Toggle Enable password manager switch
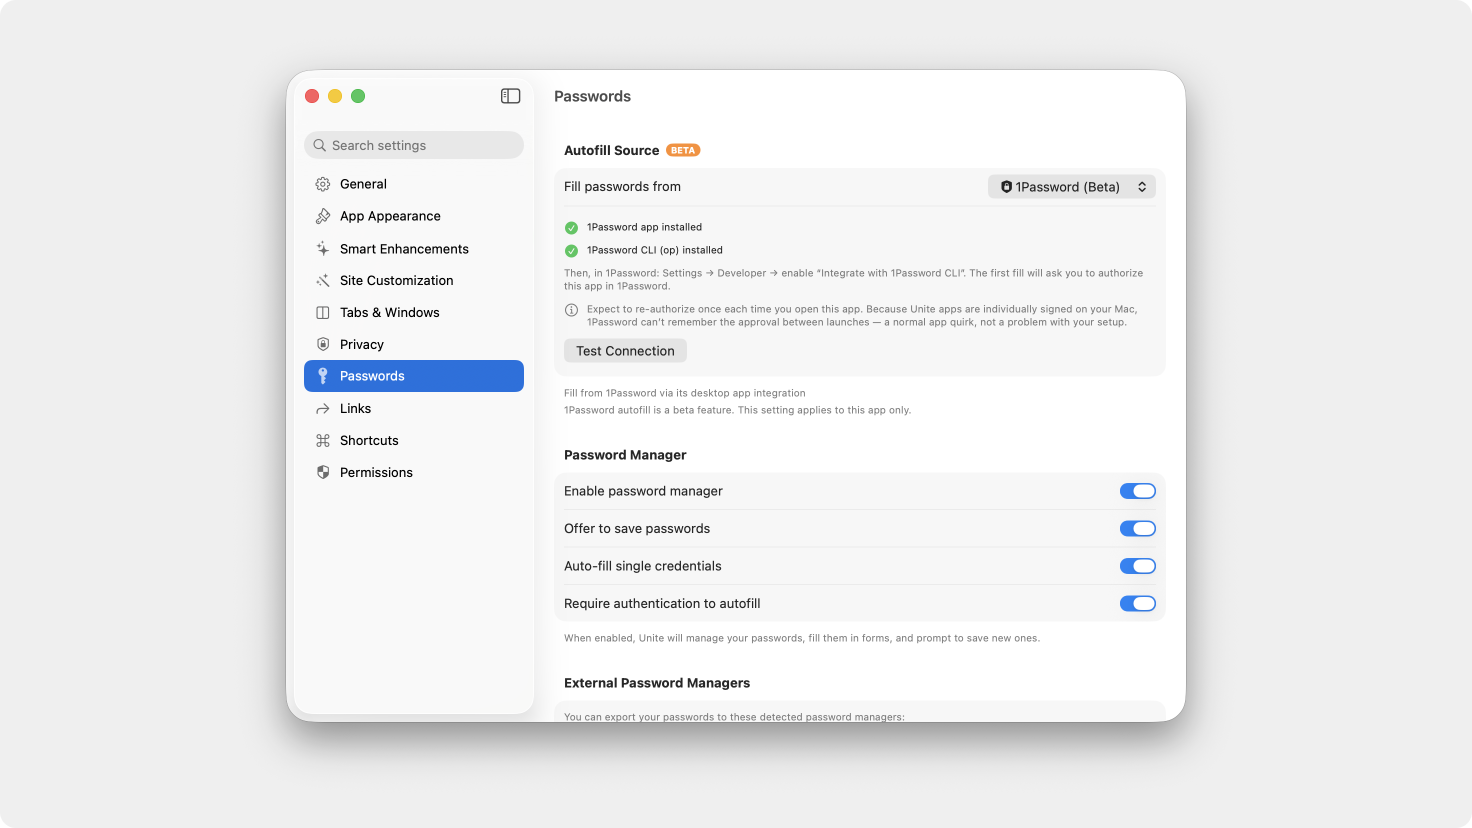 tap(1138, 491)
